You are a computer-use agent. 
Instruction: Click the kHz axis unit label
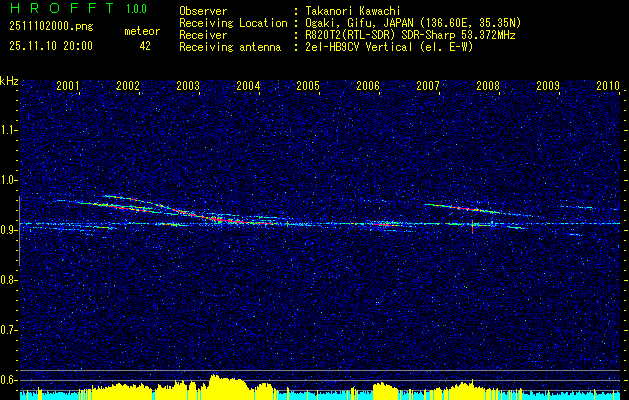(9, 81)
